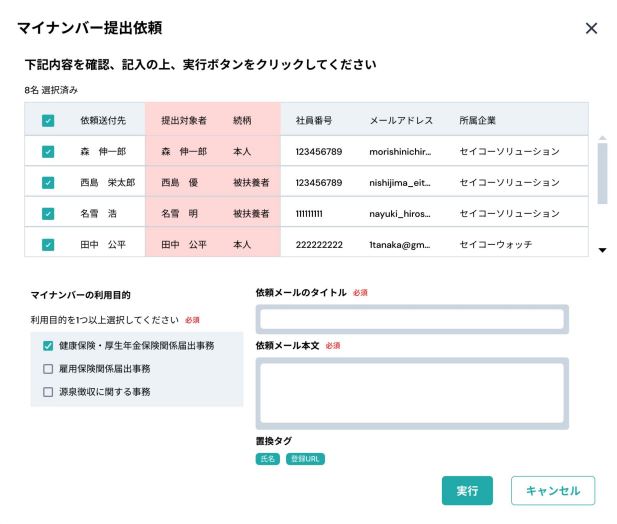617x524 pixels.
Task: Click the キャンセル button
Action: pyautogui.click(x=553, y=491)
